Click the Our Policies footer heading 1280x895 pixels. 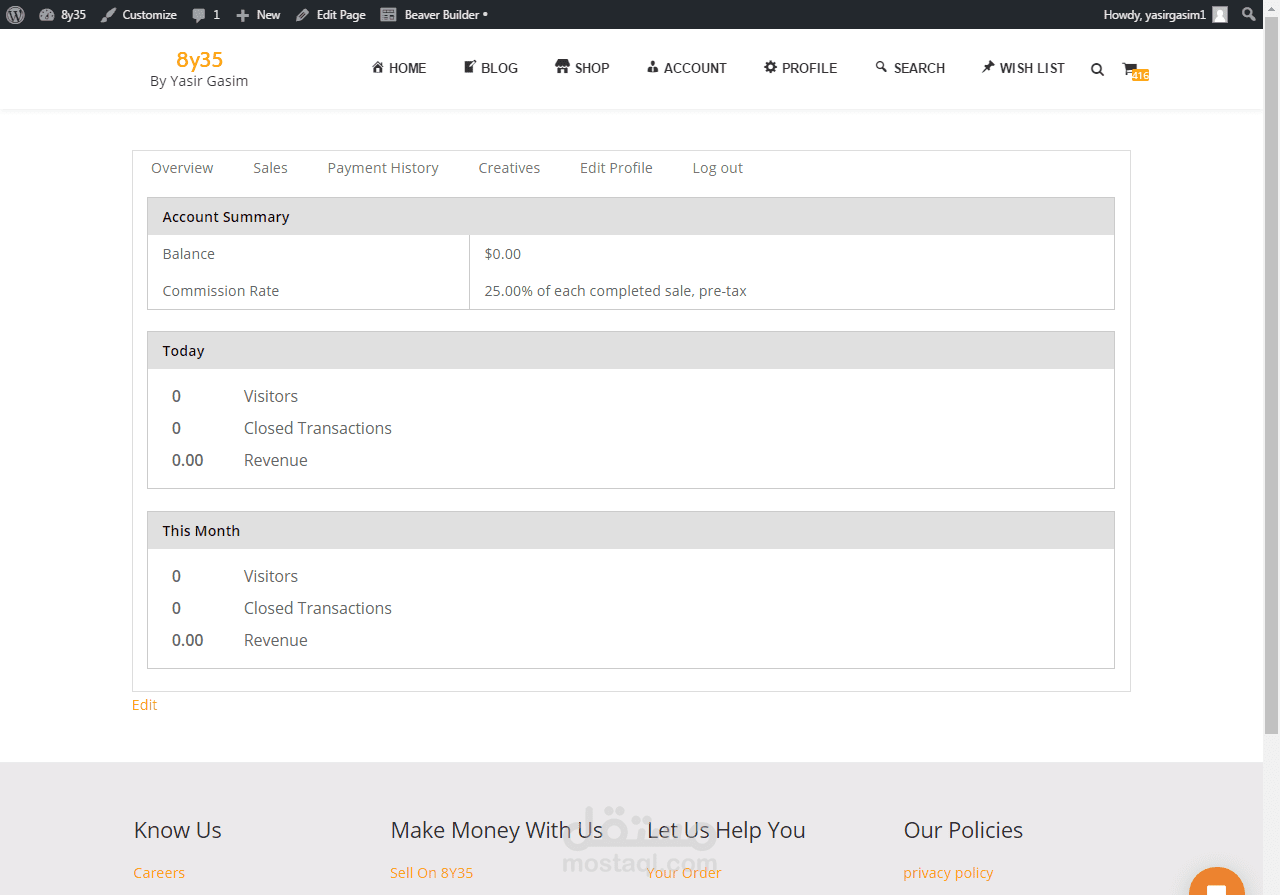tap(963, 830)
